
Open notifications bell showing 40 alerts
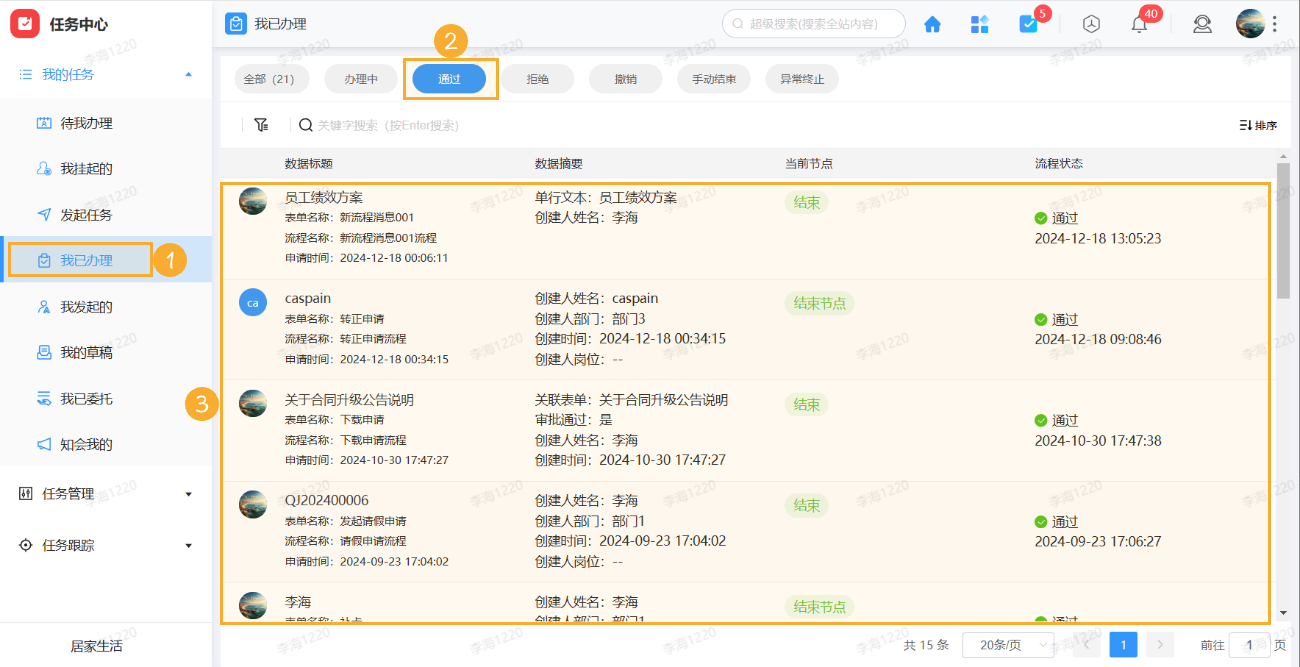pos(1139,23)
